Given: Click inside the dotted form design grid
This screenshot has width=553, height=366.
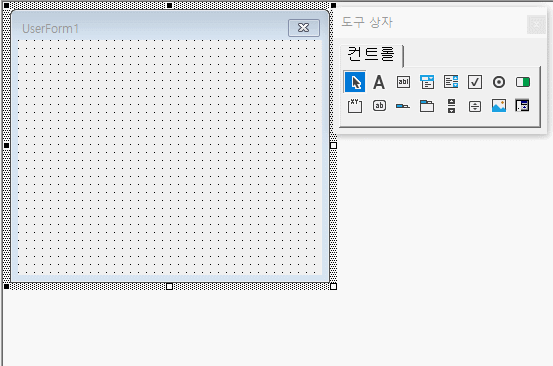Looking at the screenshot, I should coord(169,157).
